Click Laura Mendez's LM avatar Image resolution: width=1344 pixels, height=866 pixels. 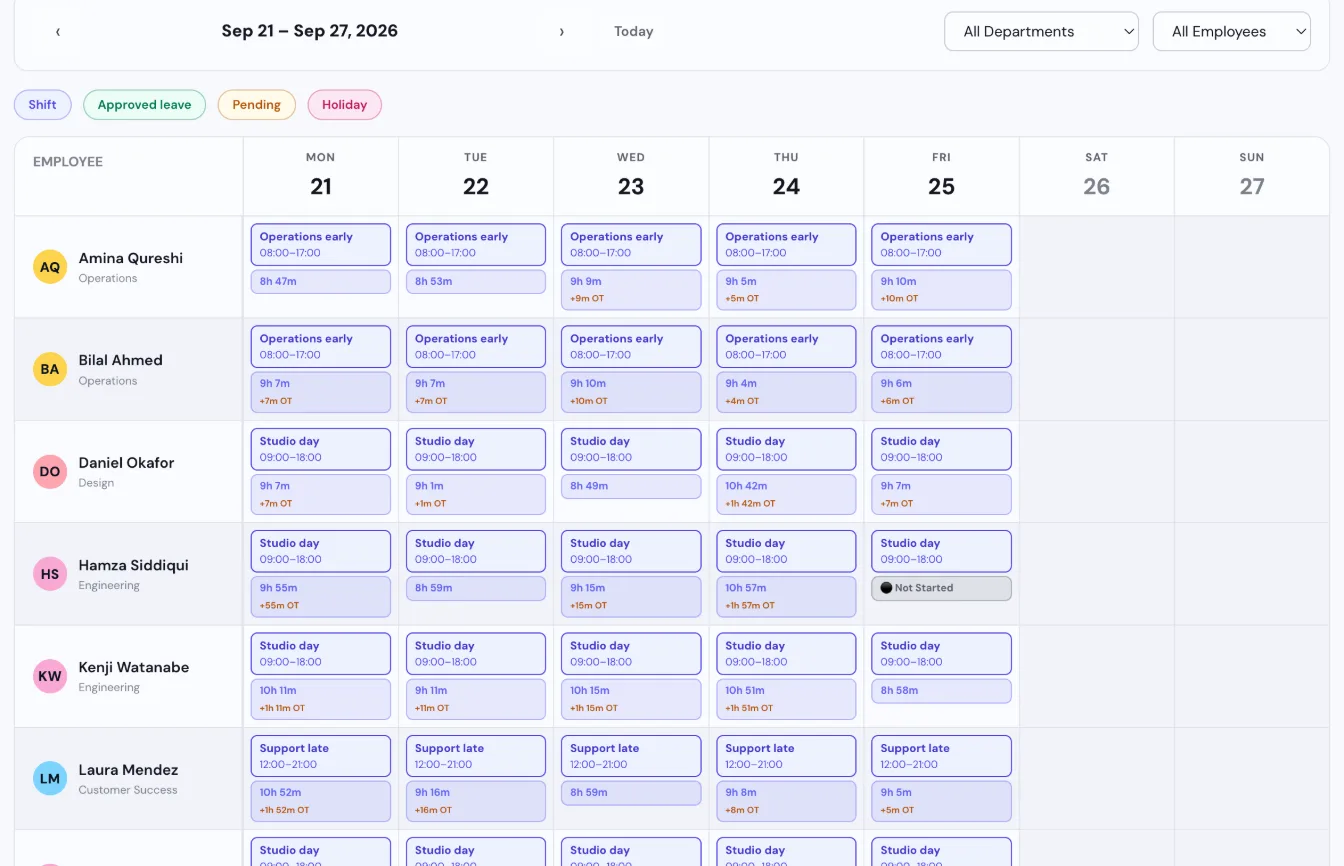tap(50, 779)
